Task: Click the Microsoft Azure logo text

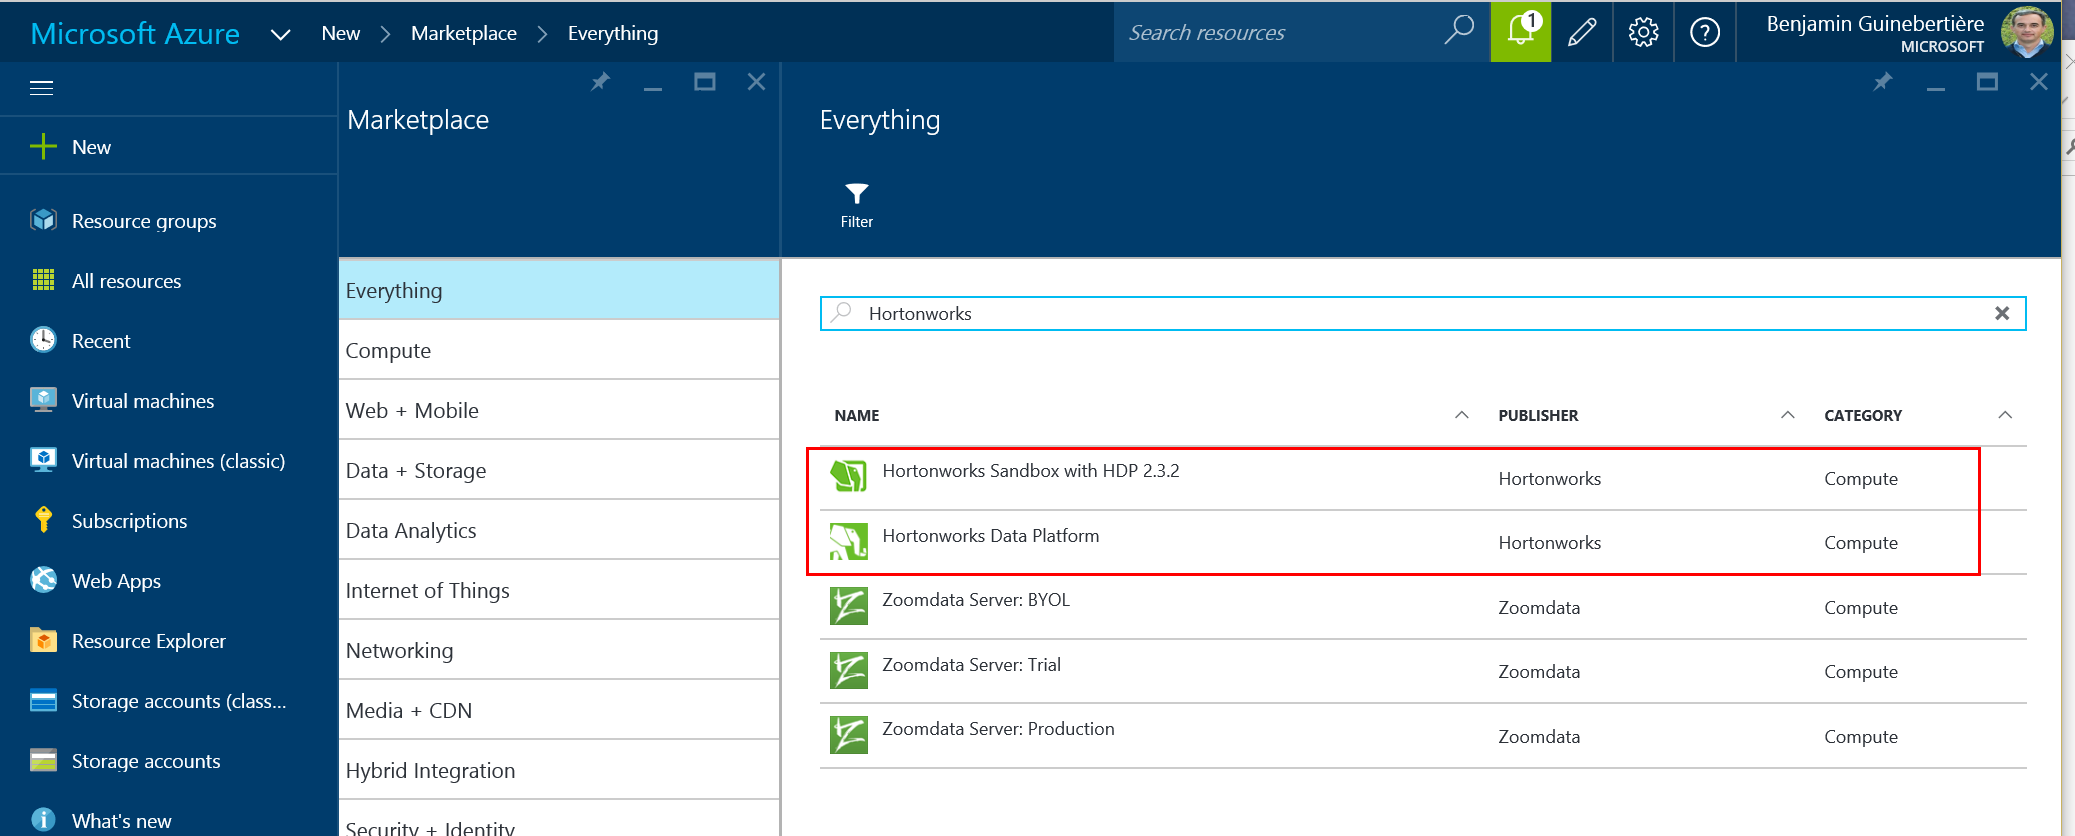Action: click(x=135, y=34)
